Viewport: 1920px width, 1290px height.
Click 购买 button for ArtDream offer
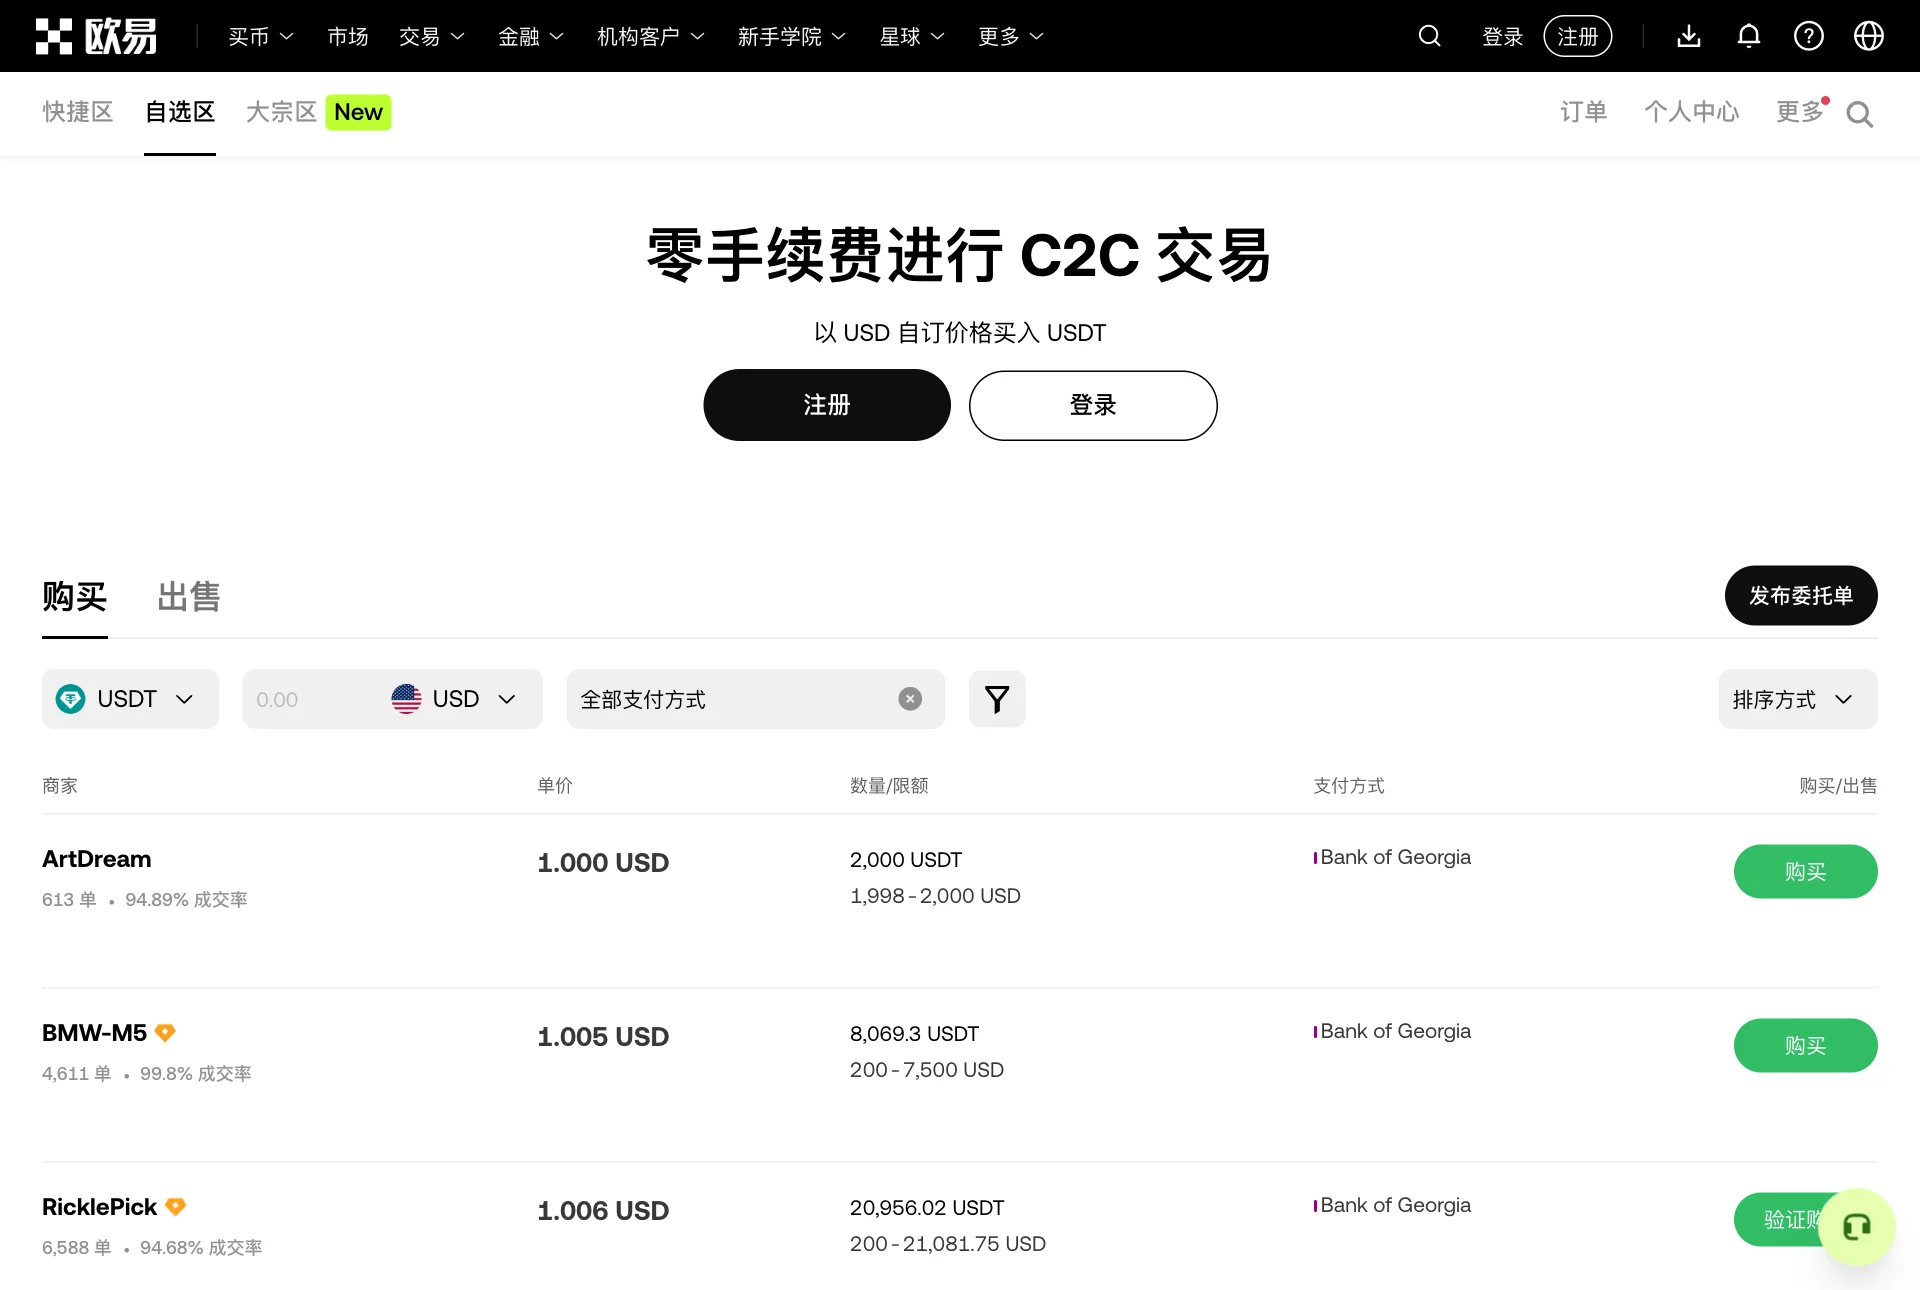point(1806,872)
